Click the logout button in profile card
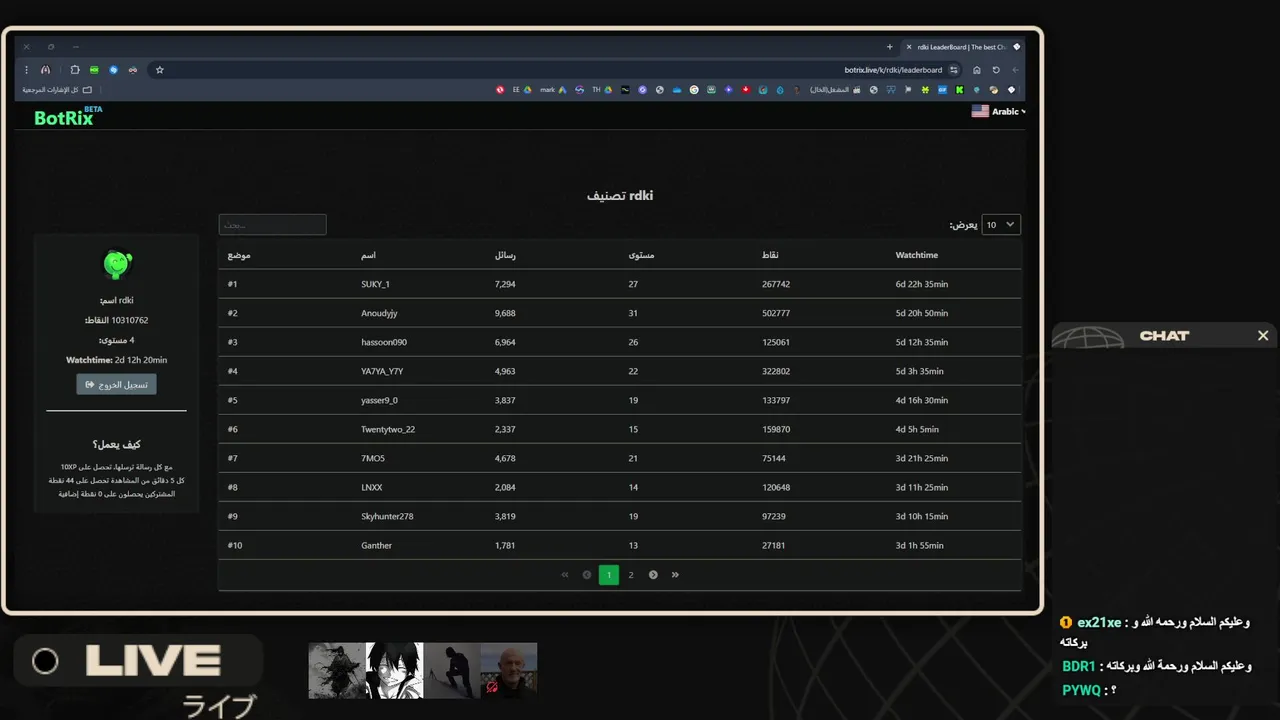 (x=116, y=384)
